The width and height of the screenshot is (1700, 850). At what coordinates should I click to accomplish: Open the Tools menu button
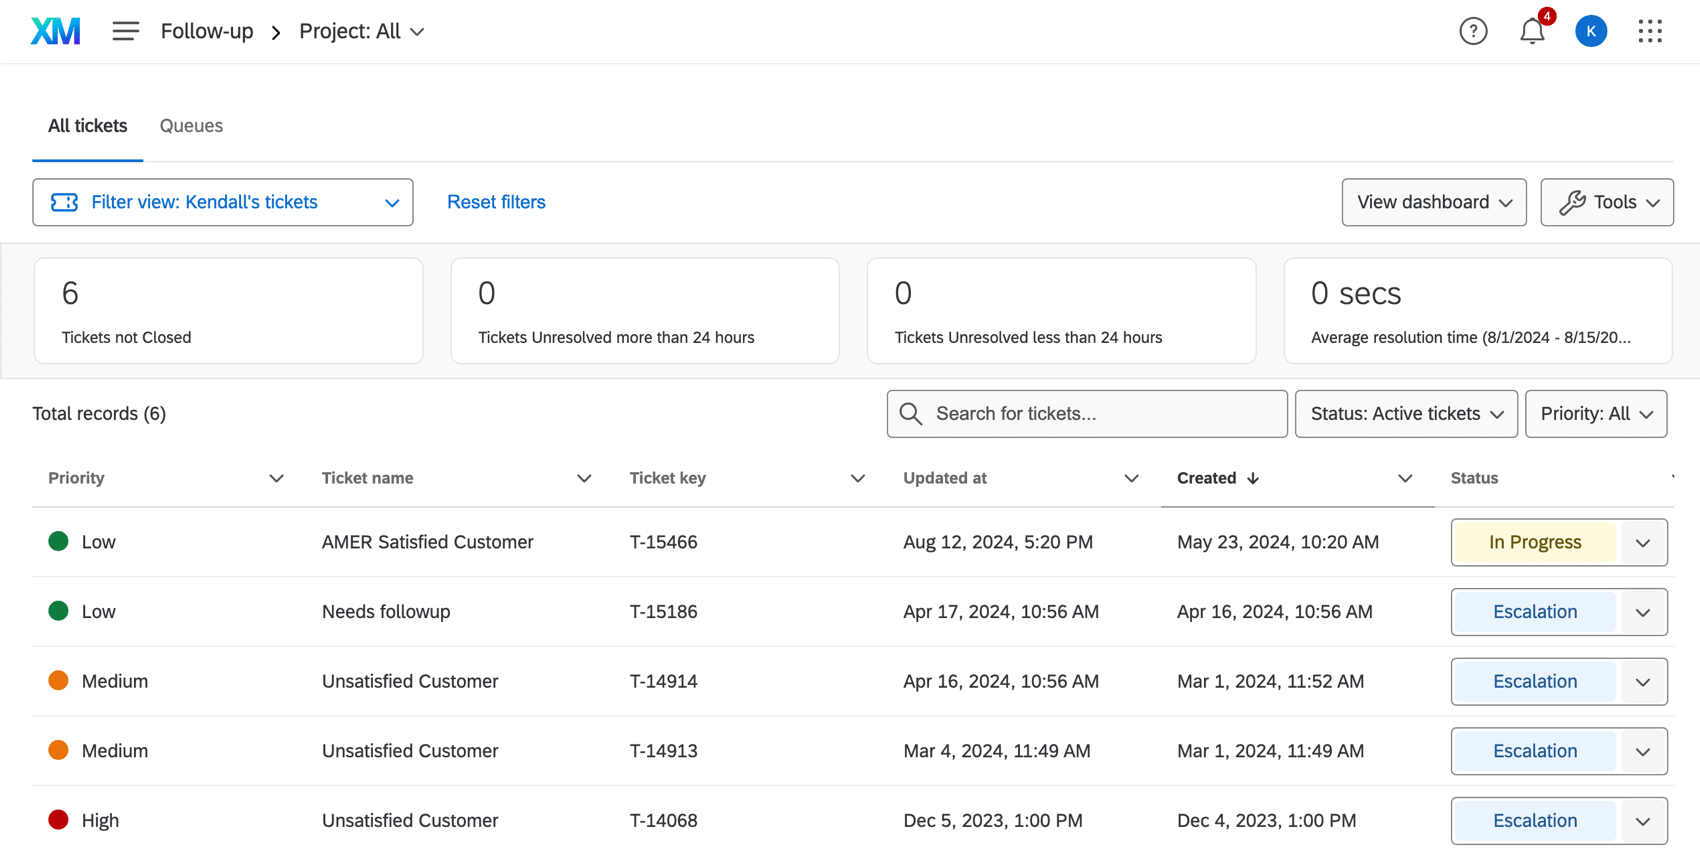[x=1606, y=202]
